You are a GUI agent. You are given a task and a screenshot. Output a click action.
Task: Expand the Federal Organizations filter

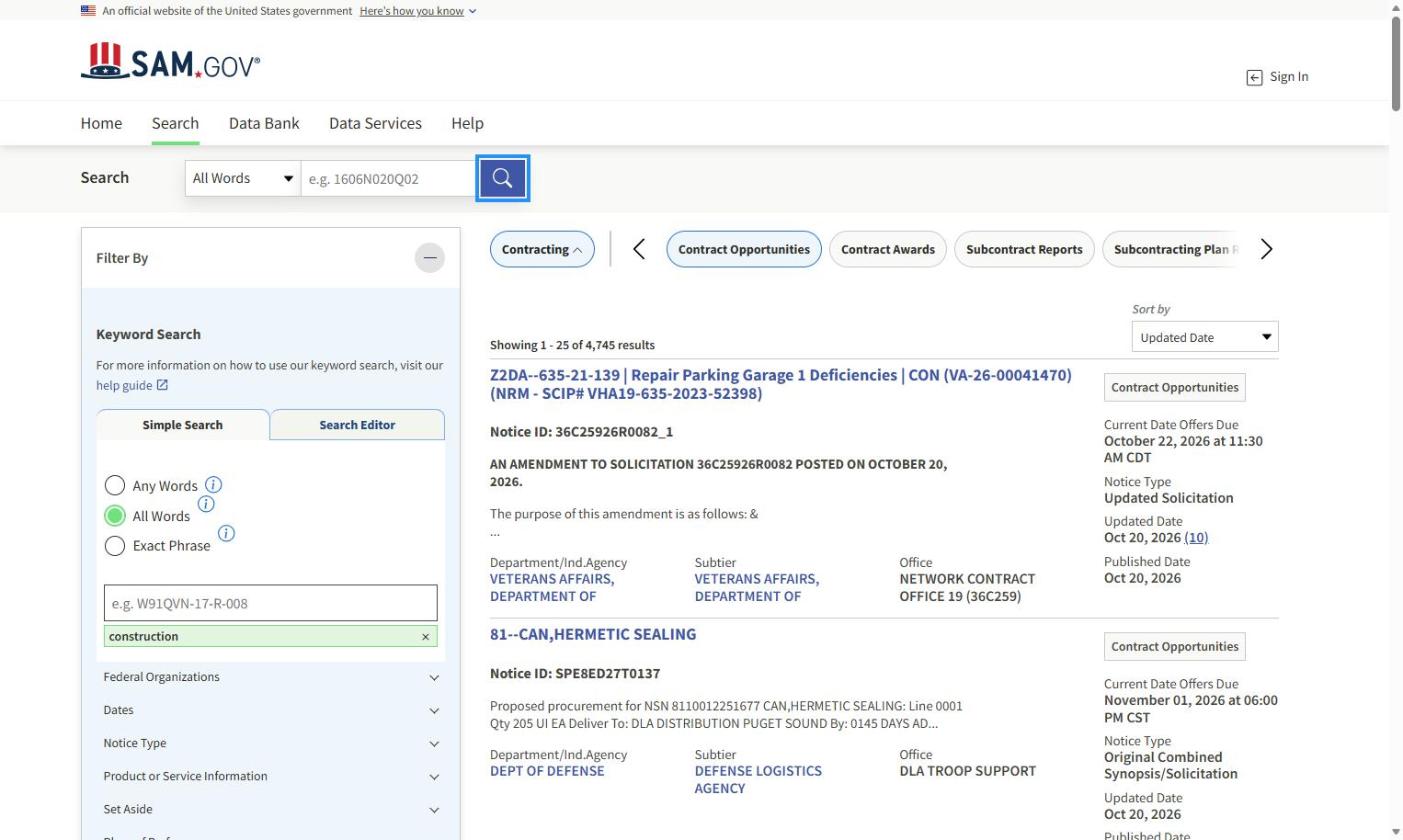pyautogui.click(x=270, y=677)
